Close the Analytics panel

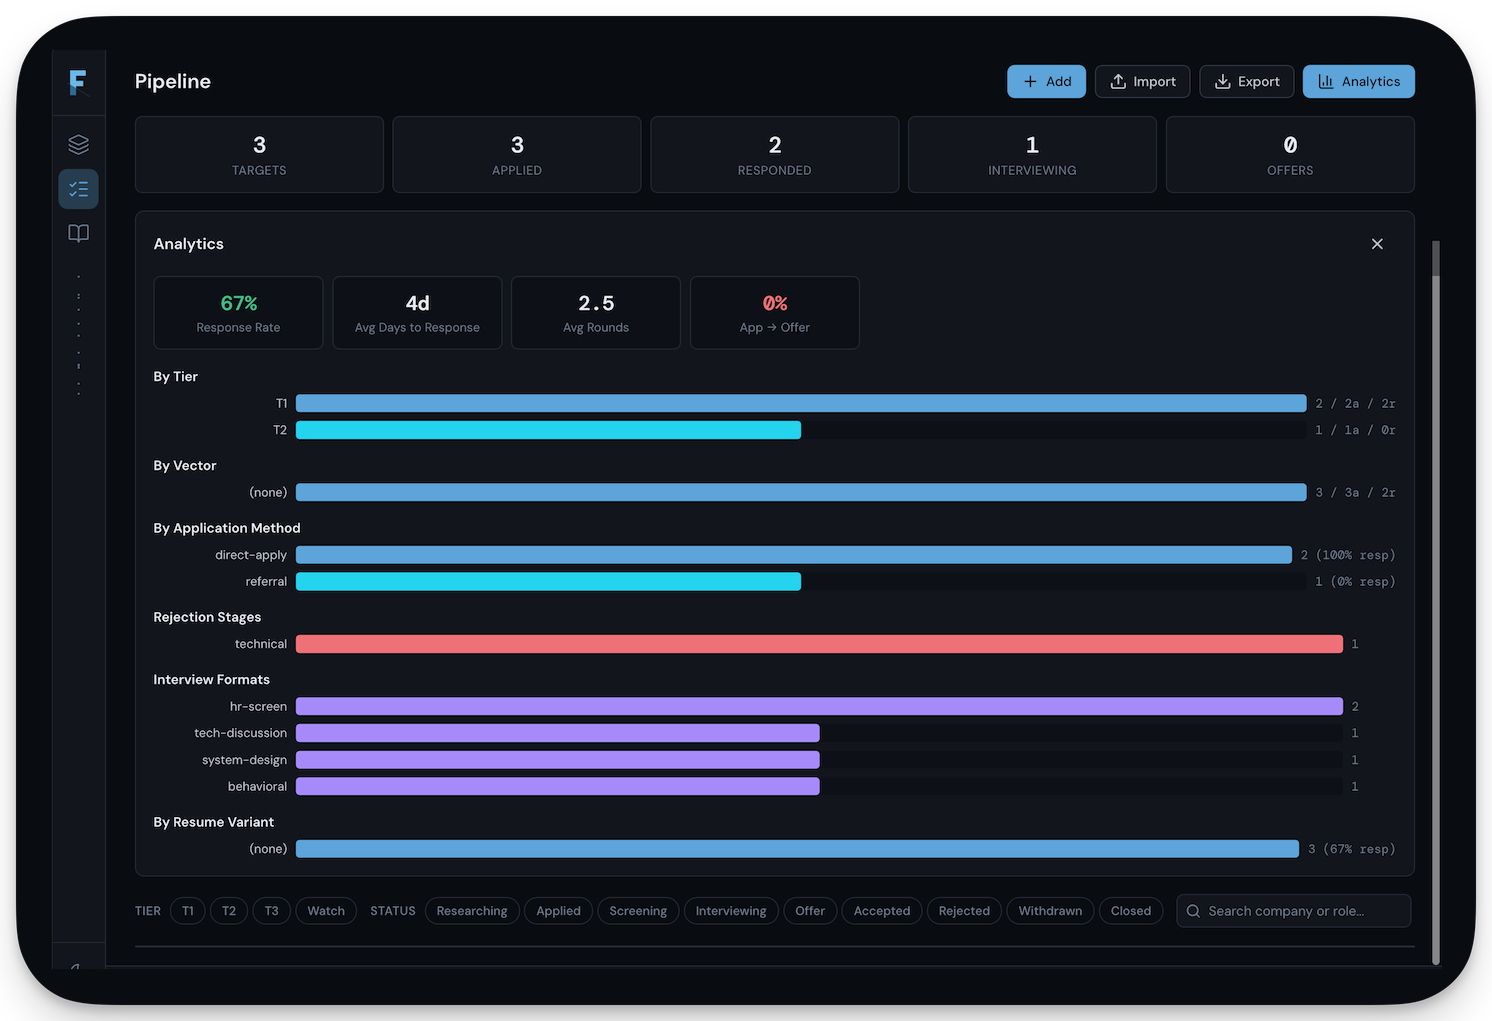(1377, 243)
